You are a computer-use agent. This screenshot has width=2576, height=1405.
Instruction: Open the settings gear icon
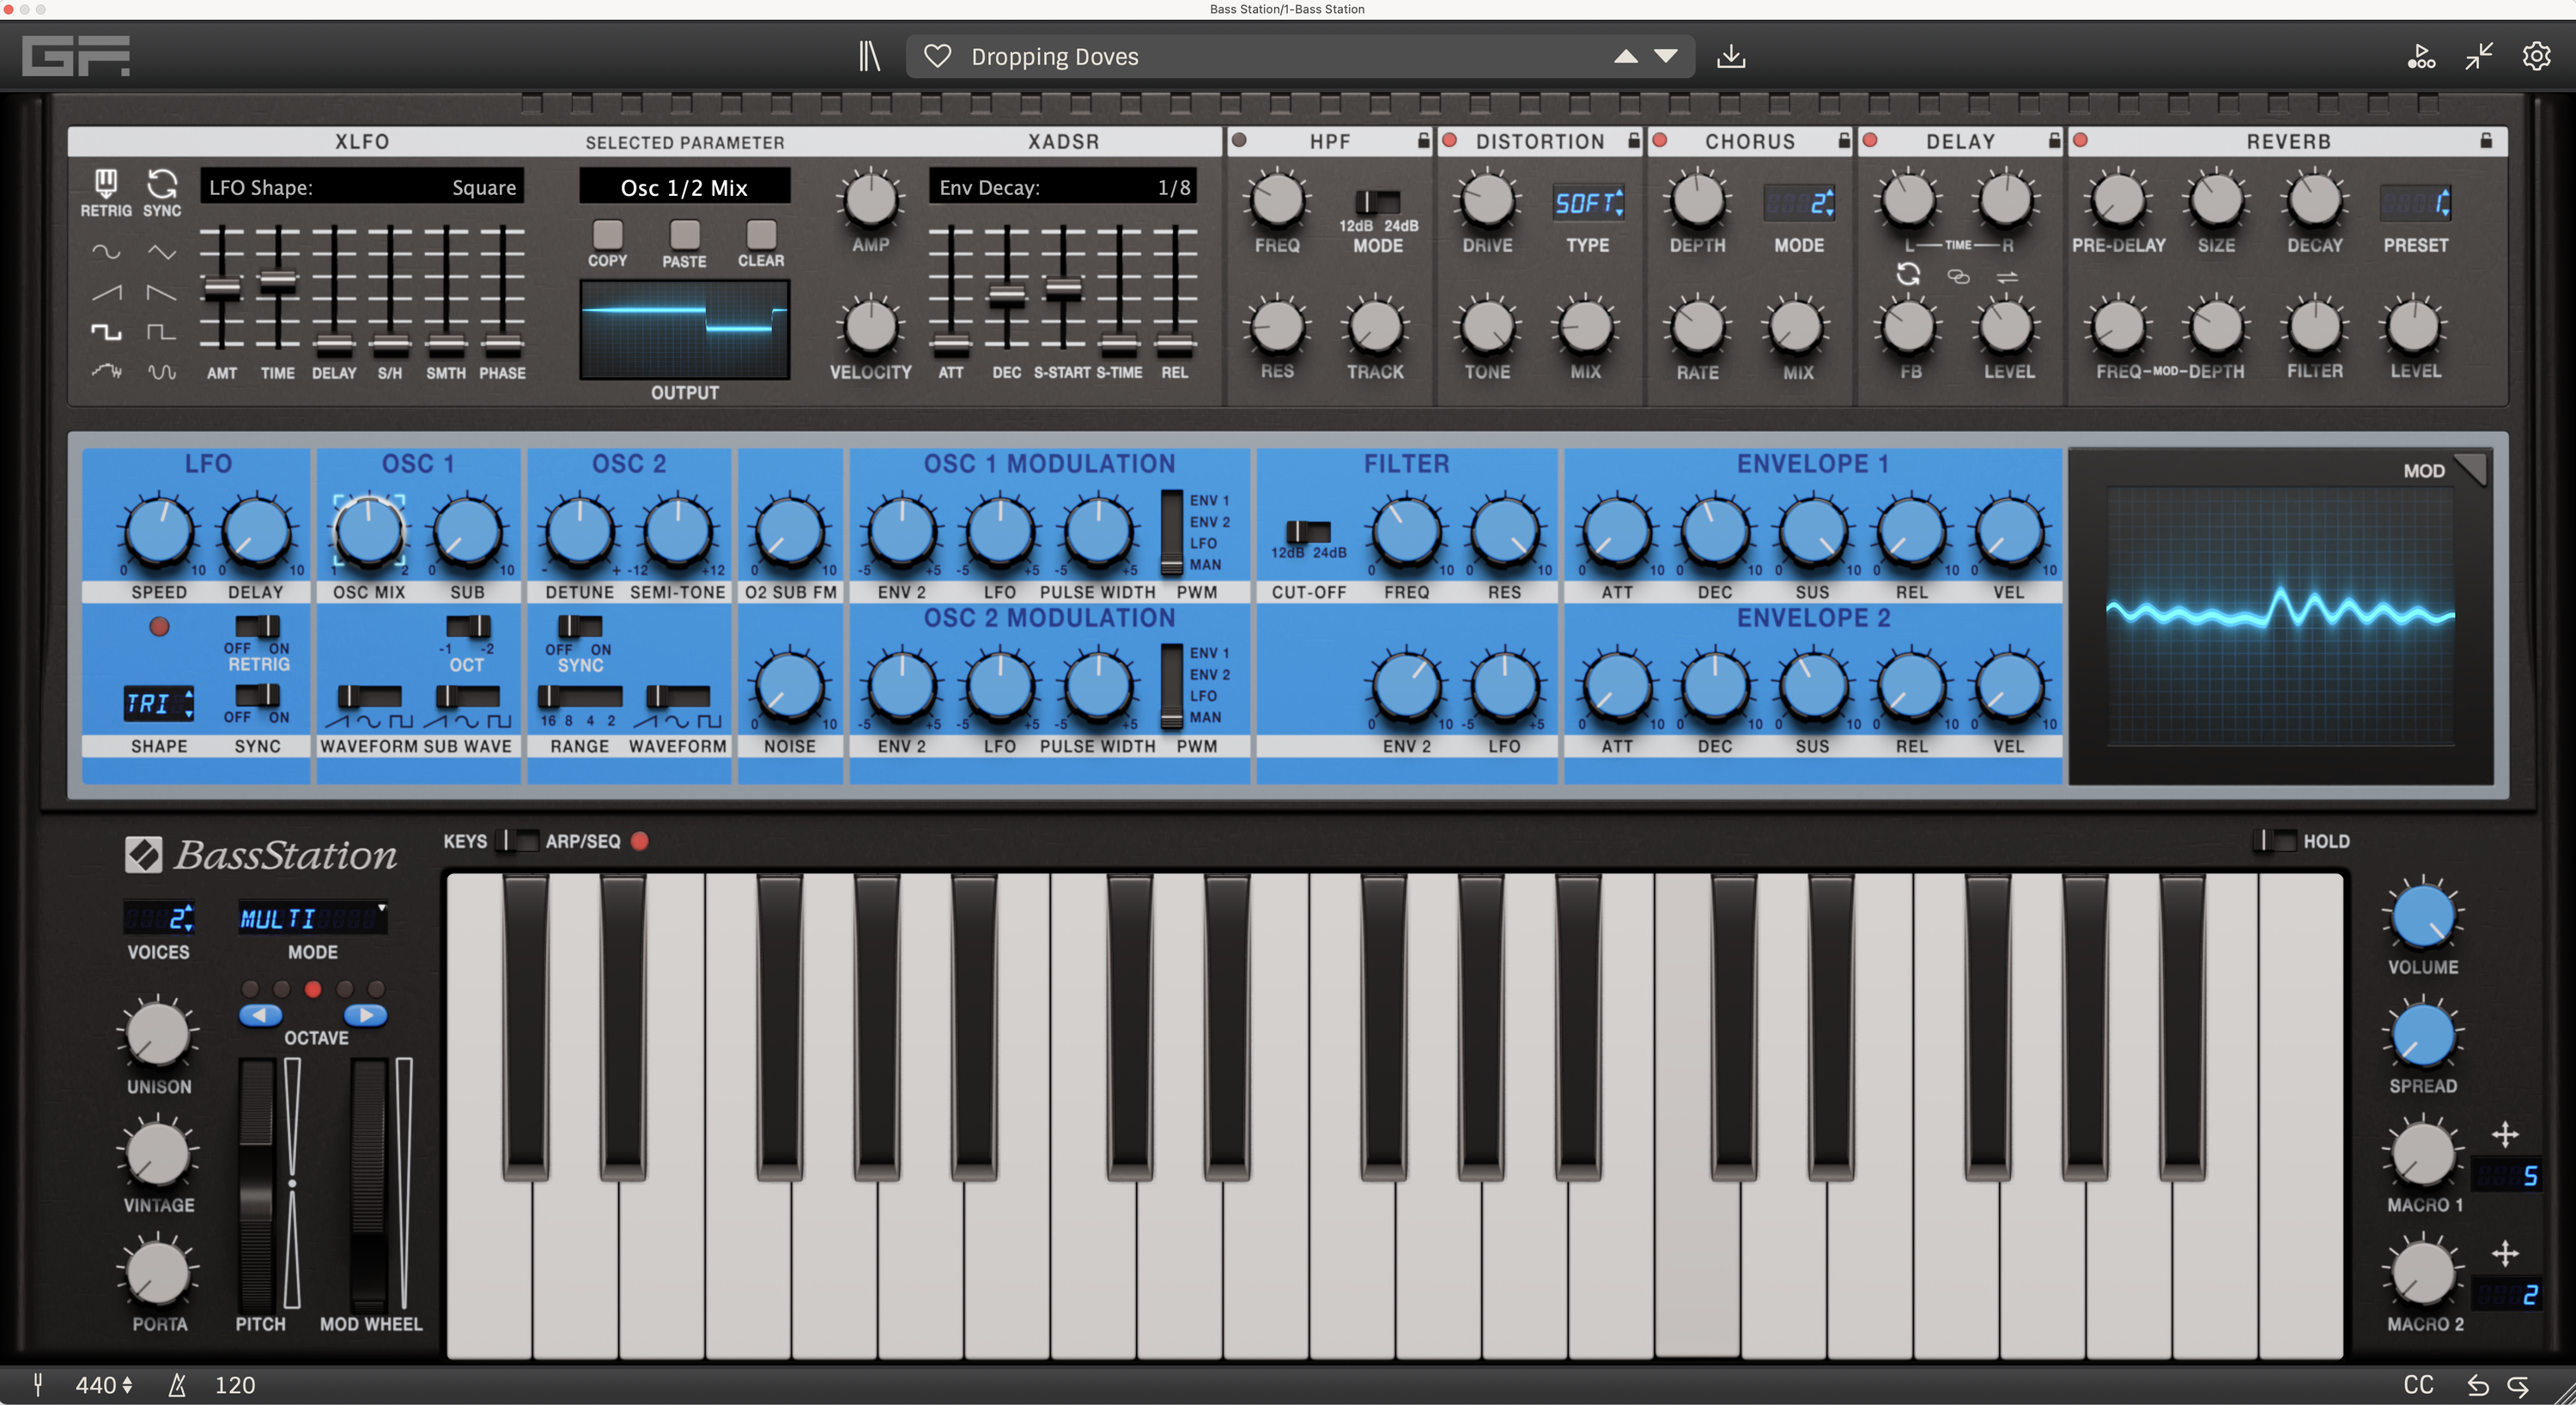click(2536, 56)
